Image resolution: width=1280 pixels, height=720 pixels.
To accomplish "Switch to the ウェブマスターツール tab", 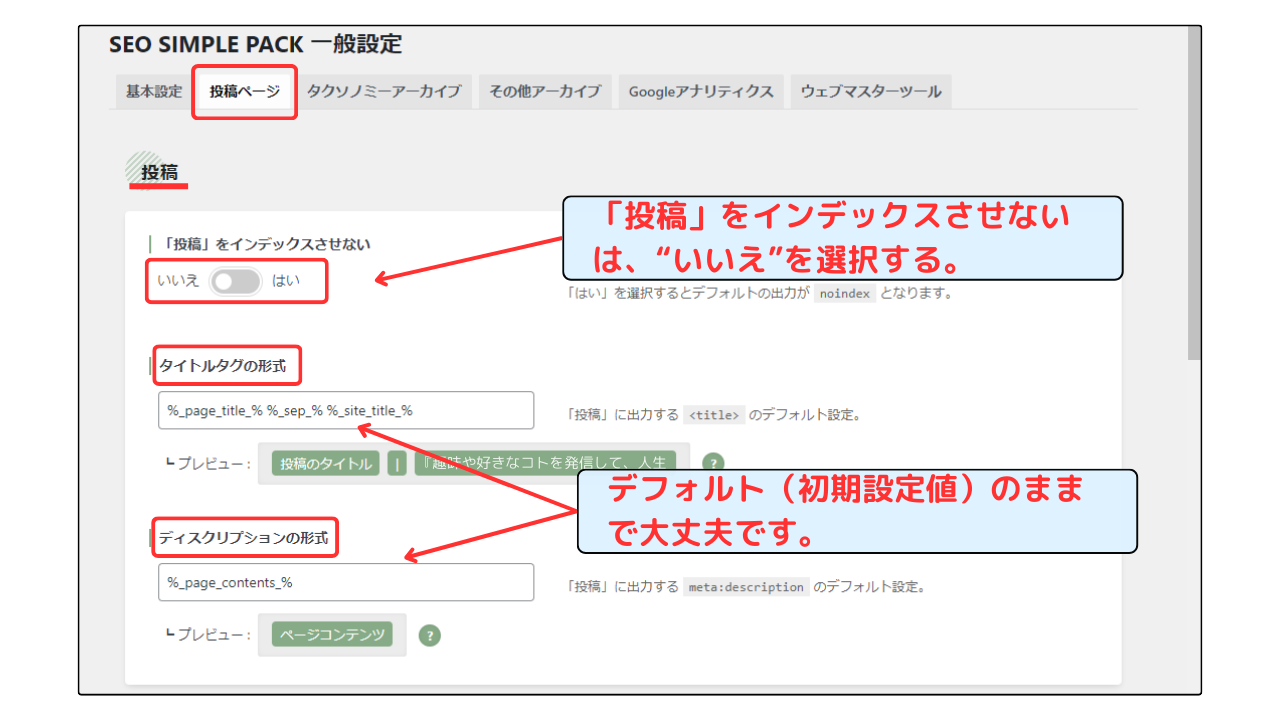I will click(x=871, y=91).
